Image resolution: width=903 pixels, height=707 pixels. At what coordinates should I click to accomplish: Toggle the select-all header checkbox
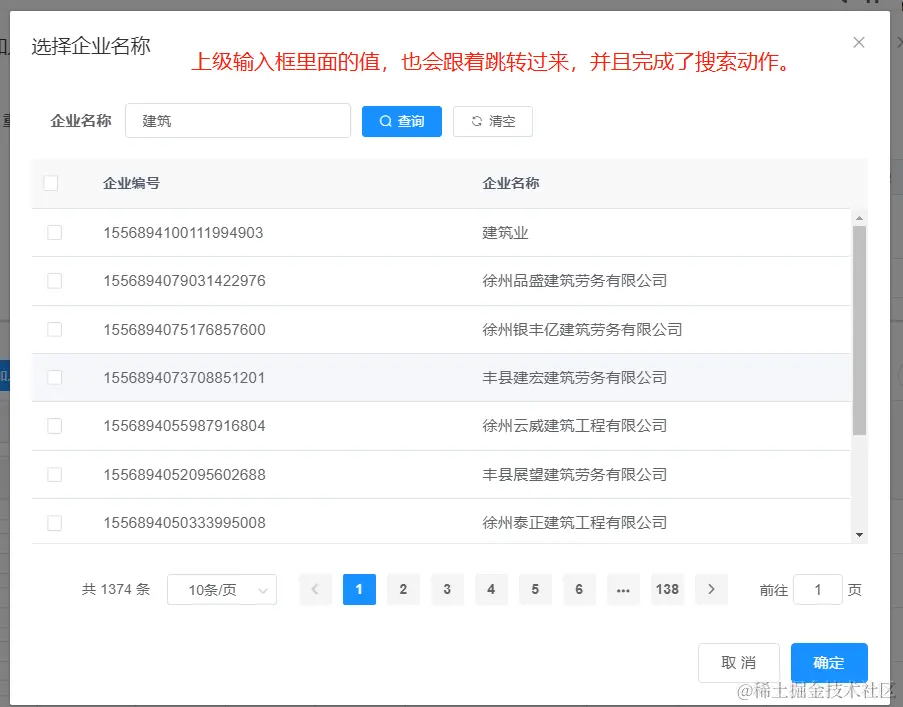click(x=51, y=183)
